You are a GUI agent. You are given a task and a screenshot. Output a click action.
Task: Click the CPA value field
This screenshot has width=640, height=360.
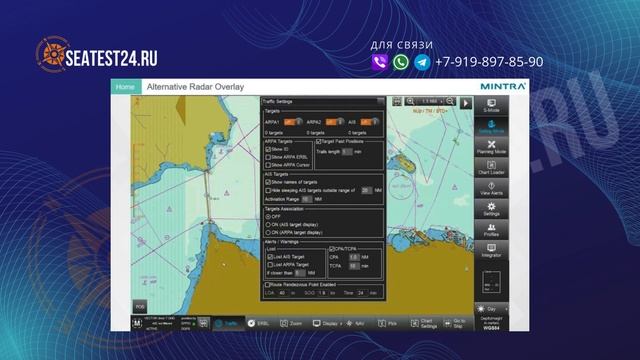(x=354, y=257)
